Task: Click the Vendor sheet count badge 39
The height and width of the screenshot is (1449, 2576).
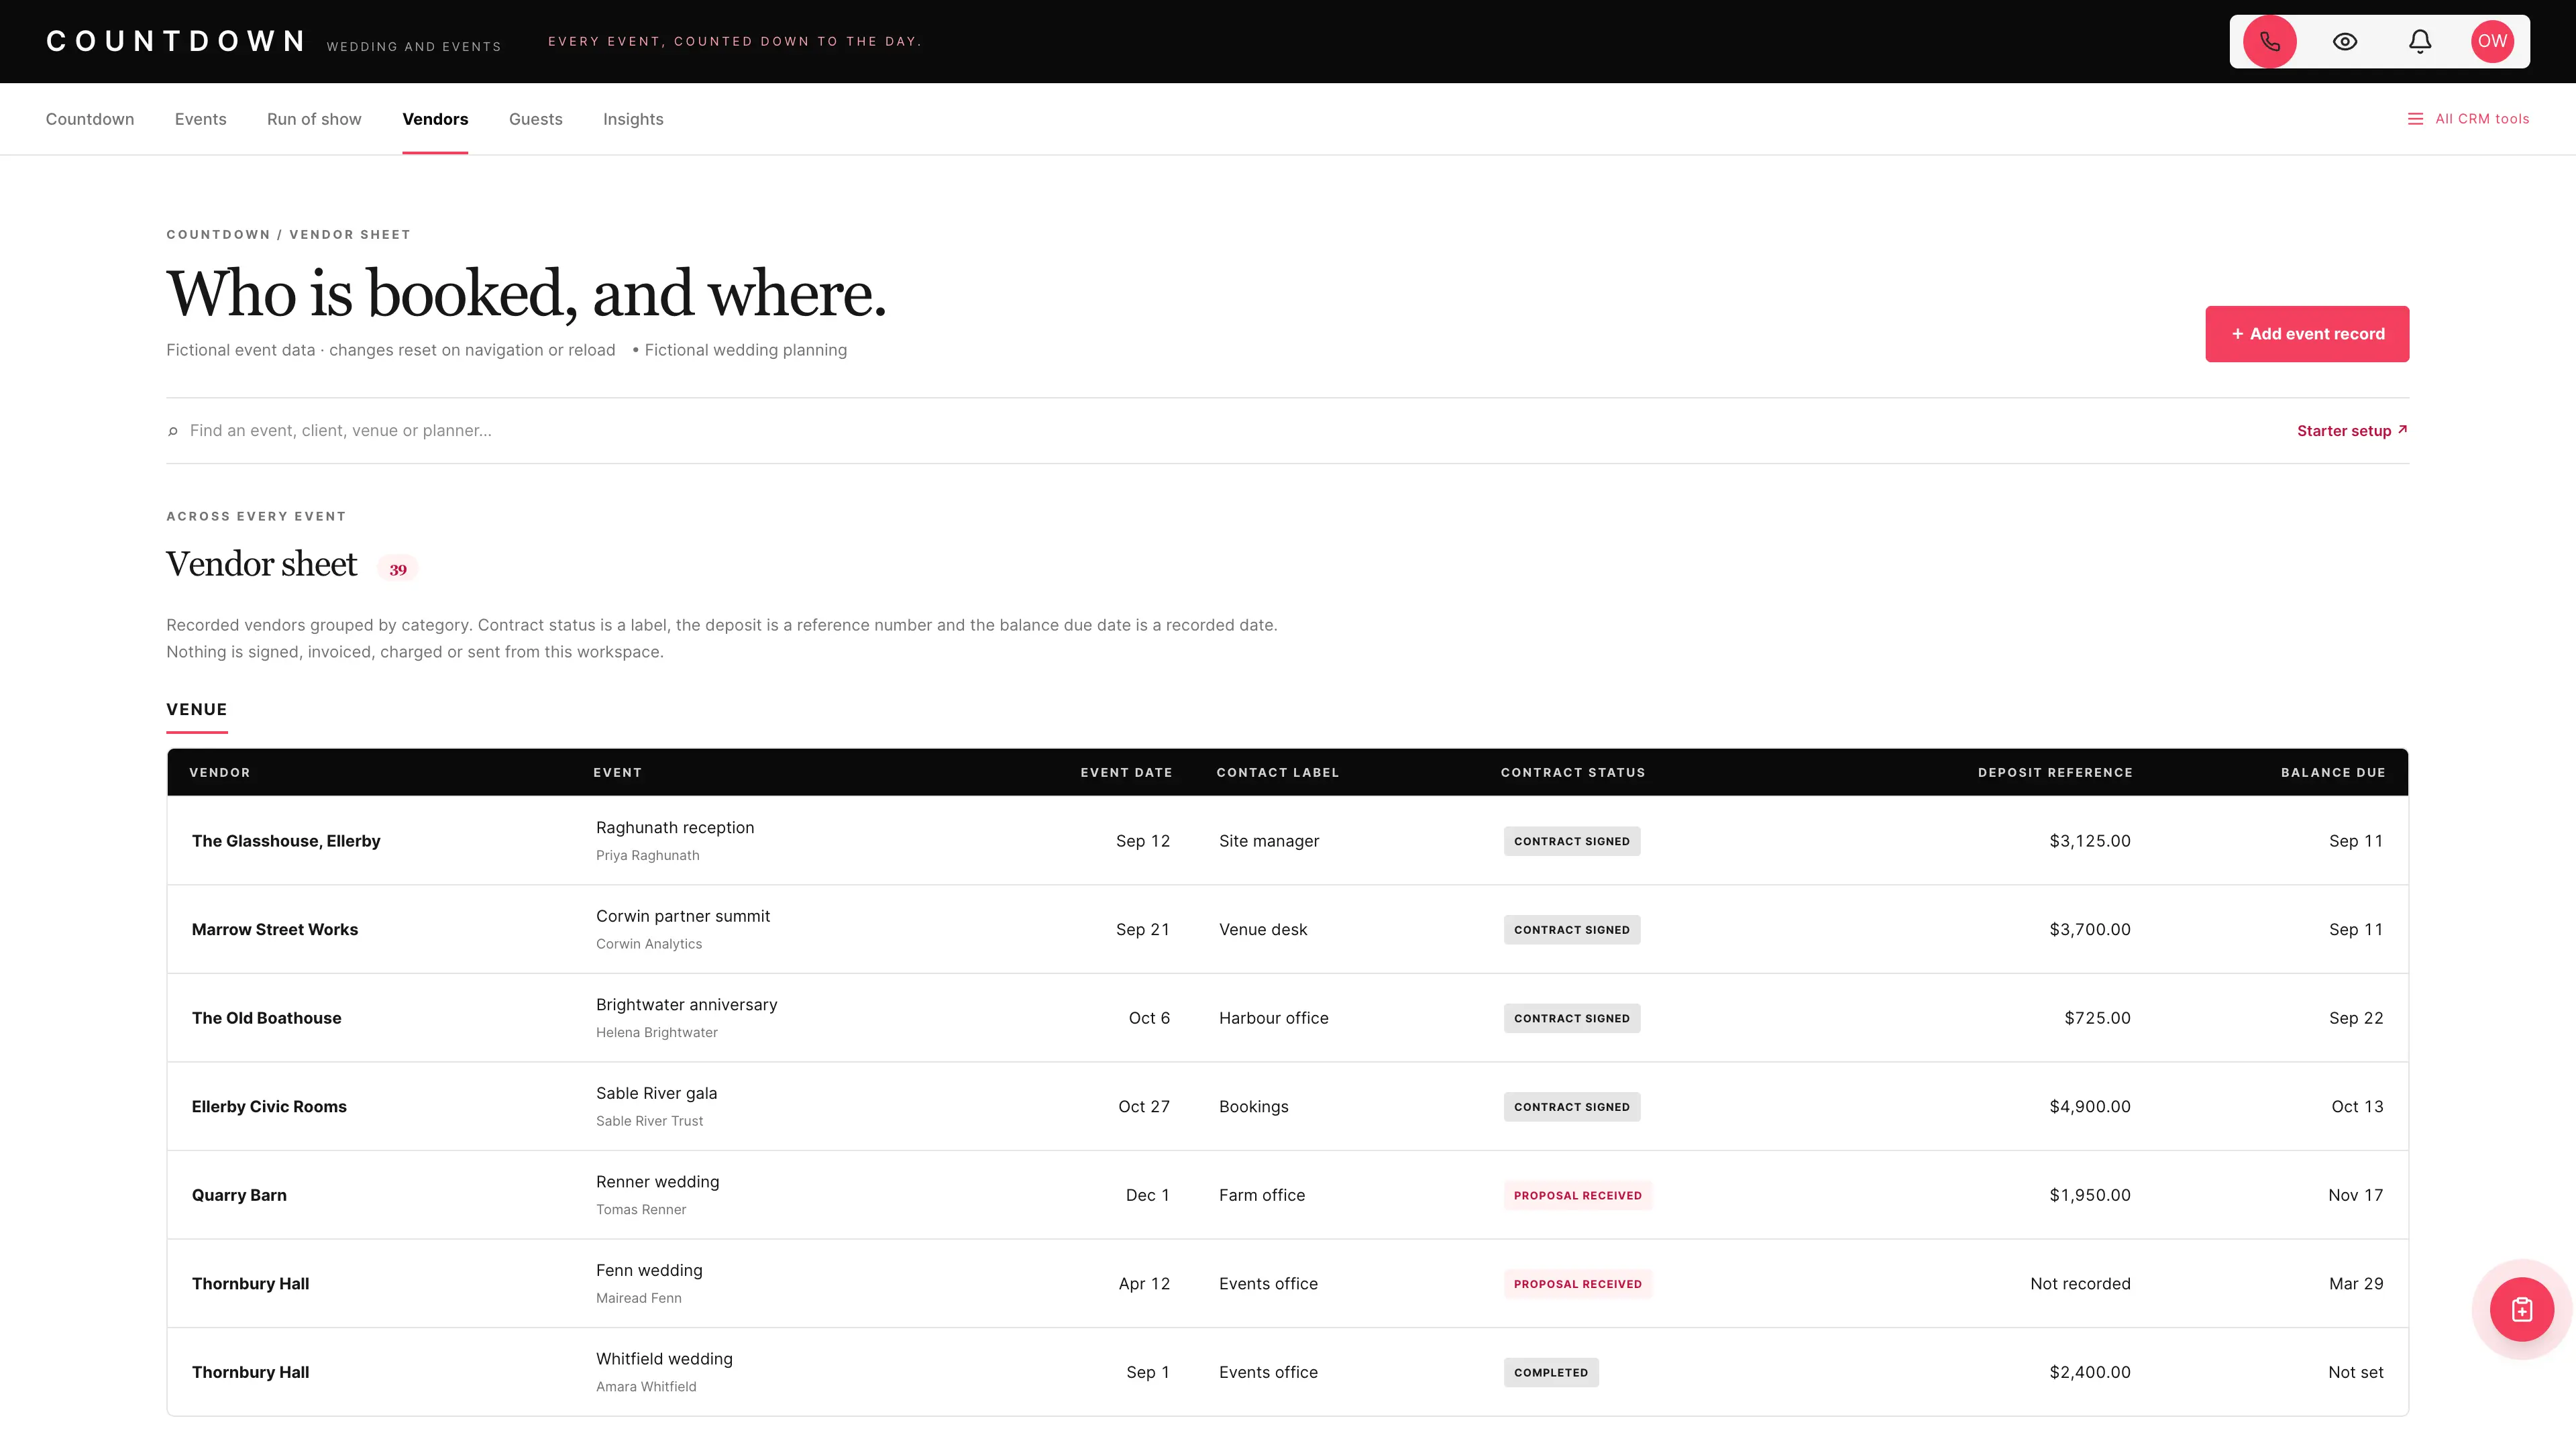Action: [x=398, y=569]
